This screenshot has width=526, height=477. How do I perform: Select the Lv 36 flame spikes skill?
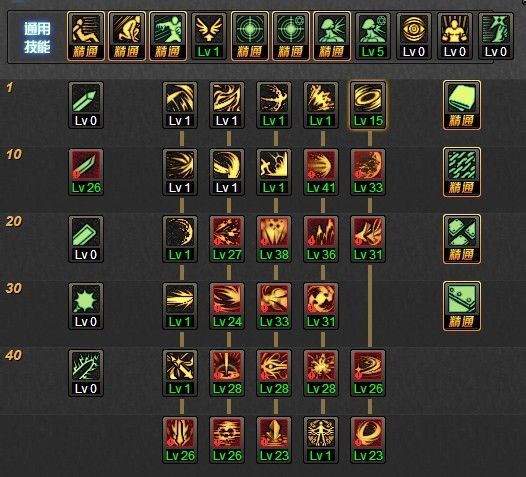click(321, 239)
